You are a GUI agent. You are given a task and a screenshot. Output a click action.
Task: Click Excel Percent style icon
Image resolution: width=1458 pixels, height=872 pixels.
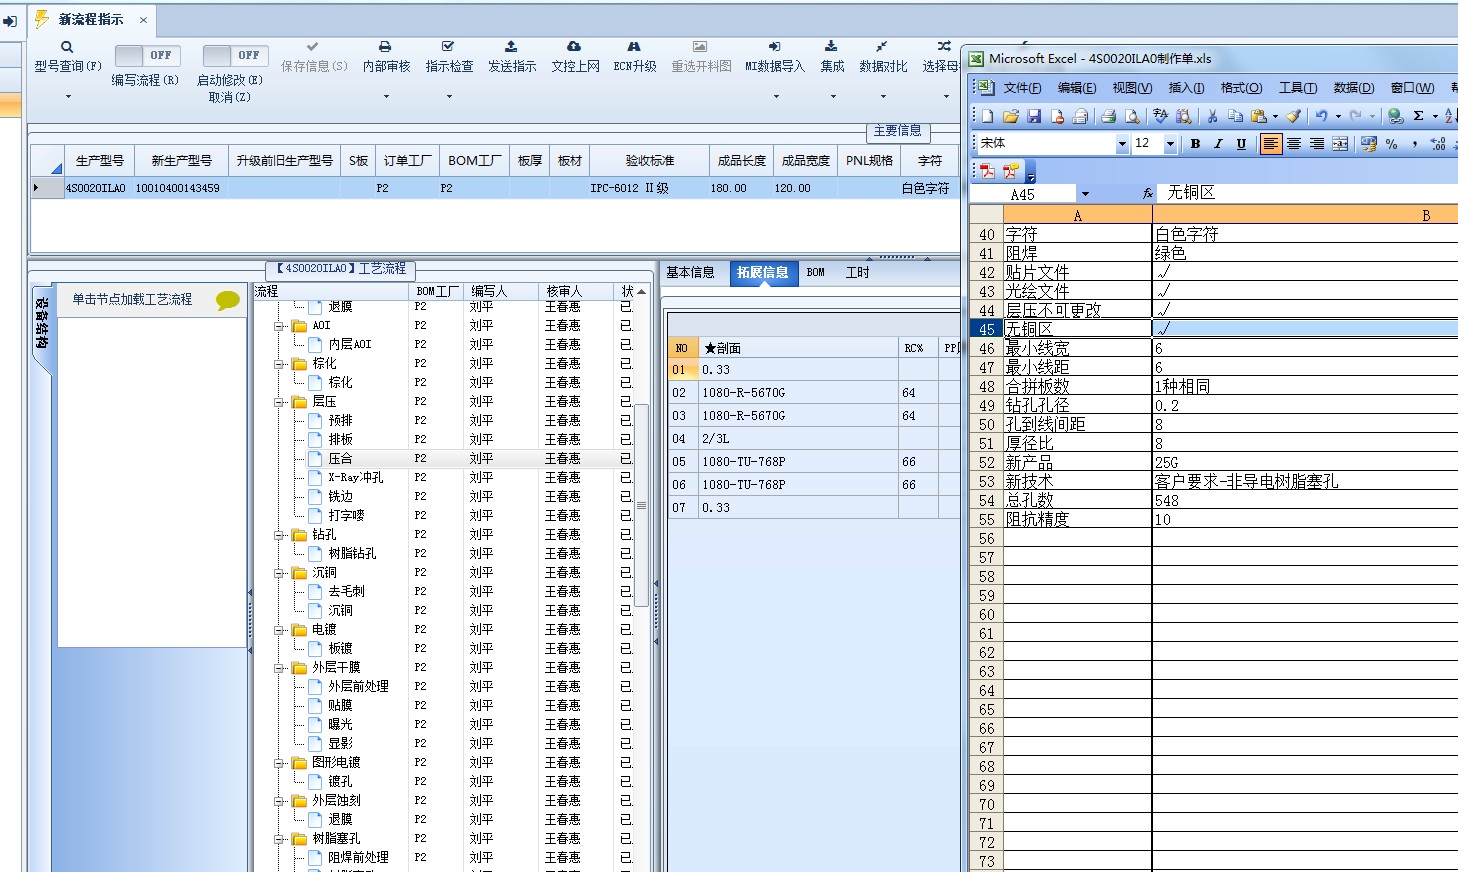(1391, 144)
